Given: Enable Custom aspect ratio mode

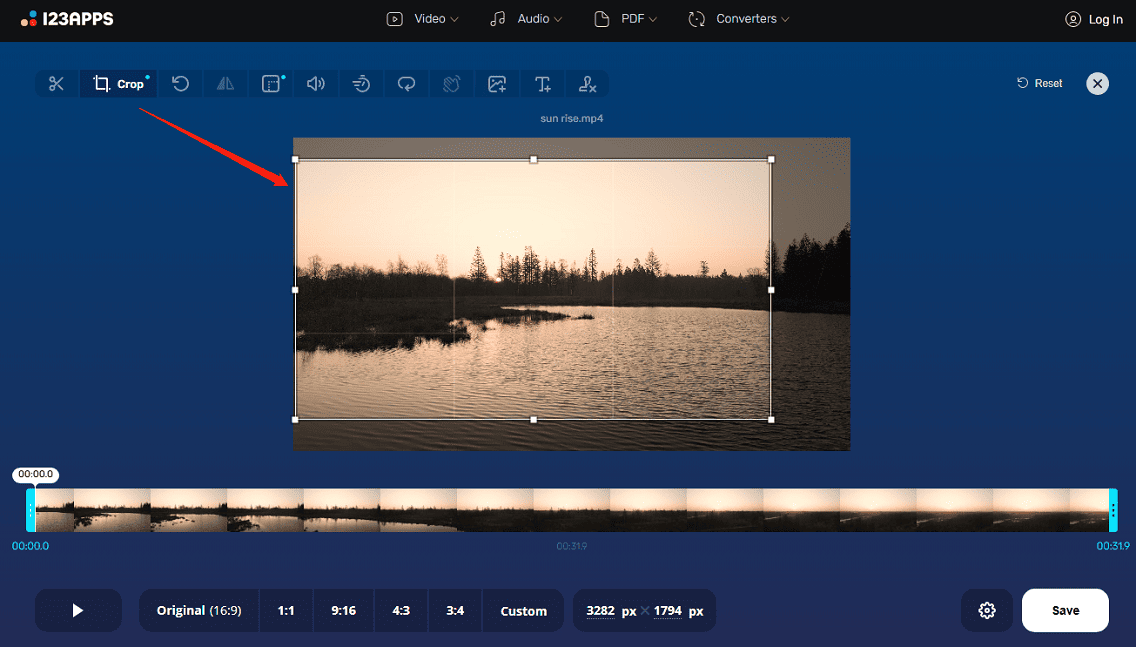Looking at the screenshot, I should click(x=523, y=610).
